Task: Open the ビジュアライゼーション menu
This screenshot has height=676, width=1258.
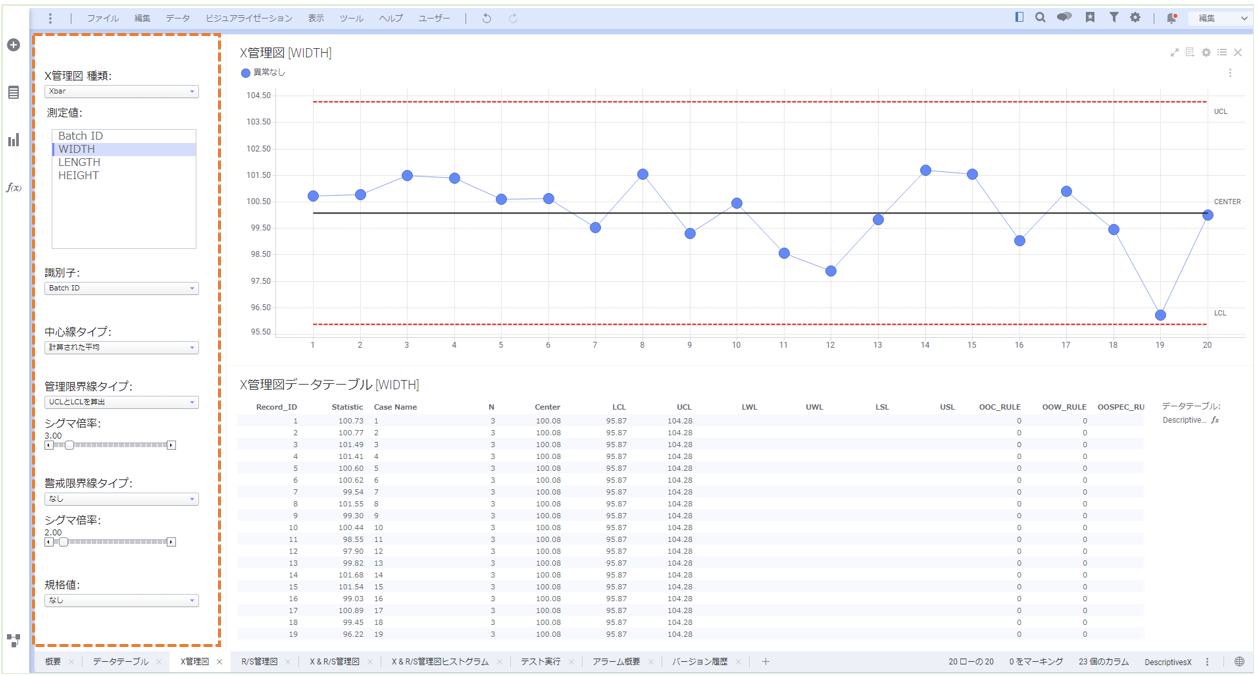Action: point(249,18)
